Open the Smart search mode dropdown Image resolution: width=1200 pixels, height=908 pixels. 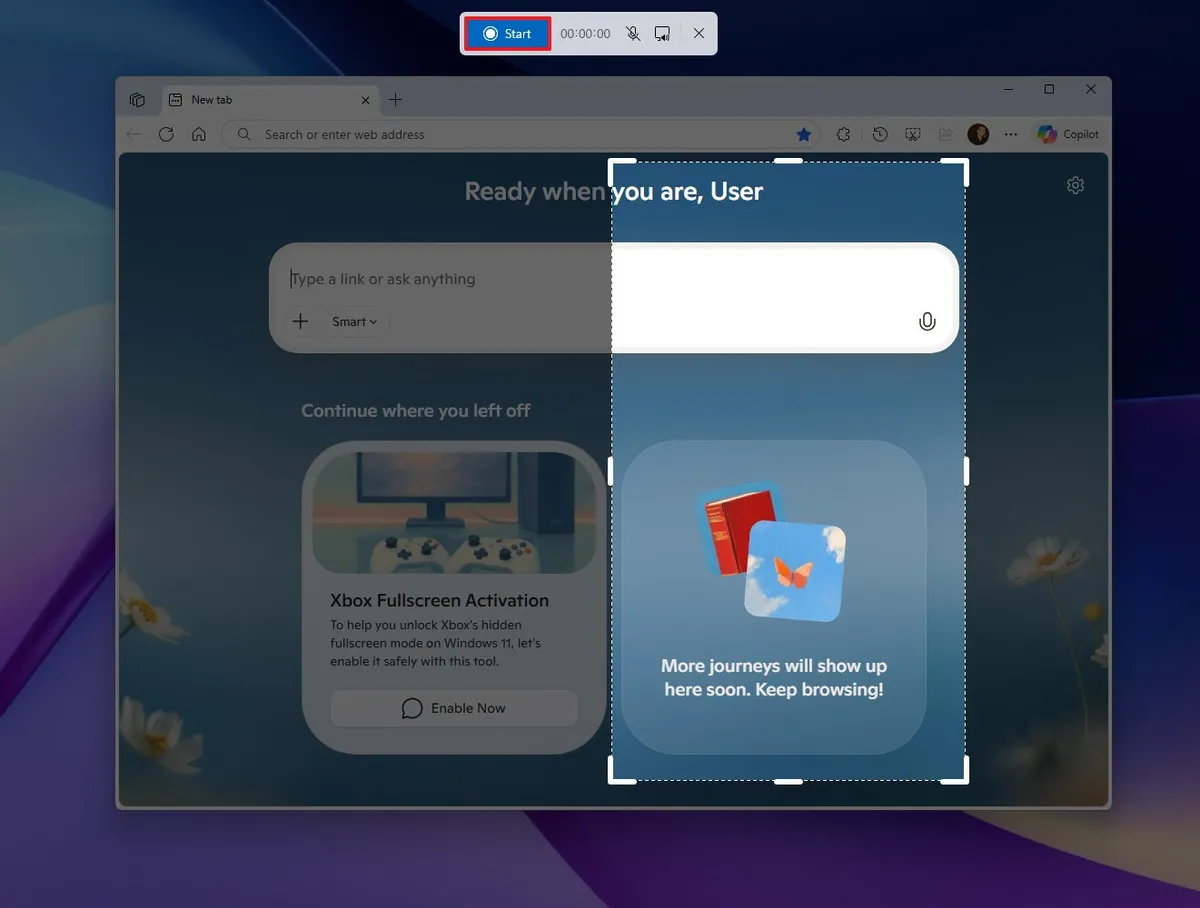tap(354, 321)
